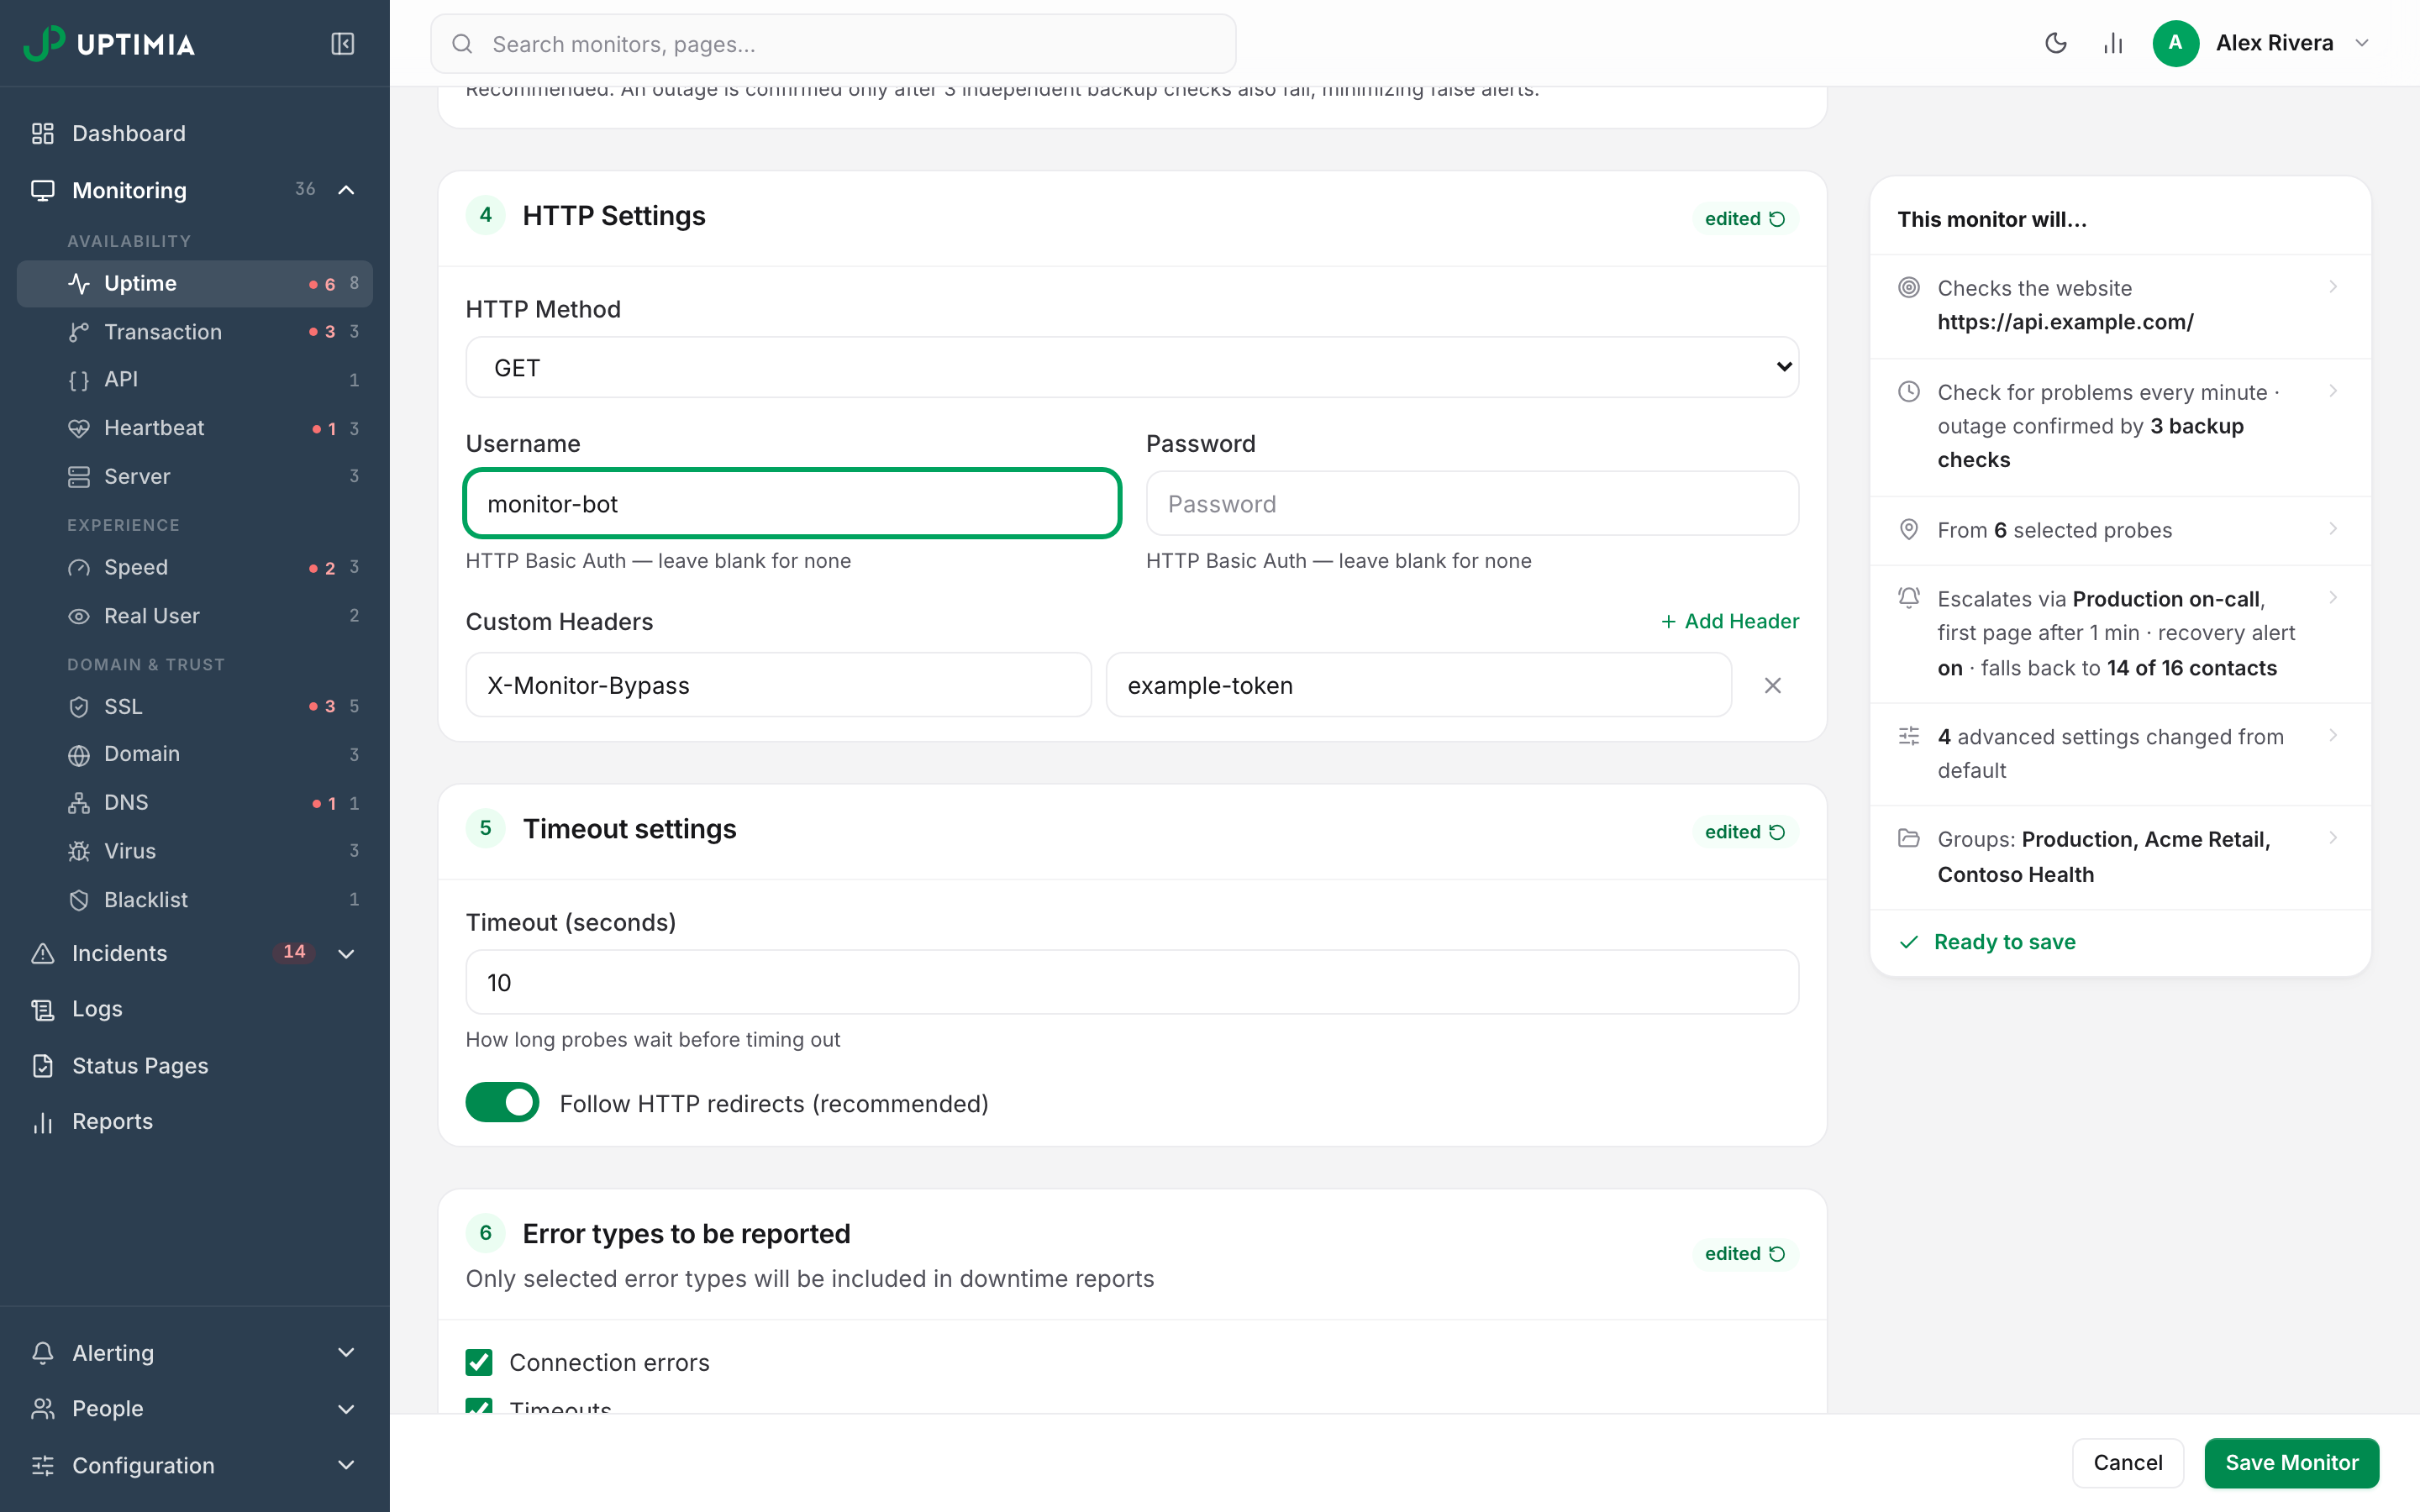Viewport: 2420px width, 1512px height.
Task: Toggle Follow HTTP redirects switch
Action: click(502, 1102)
